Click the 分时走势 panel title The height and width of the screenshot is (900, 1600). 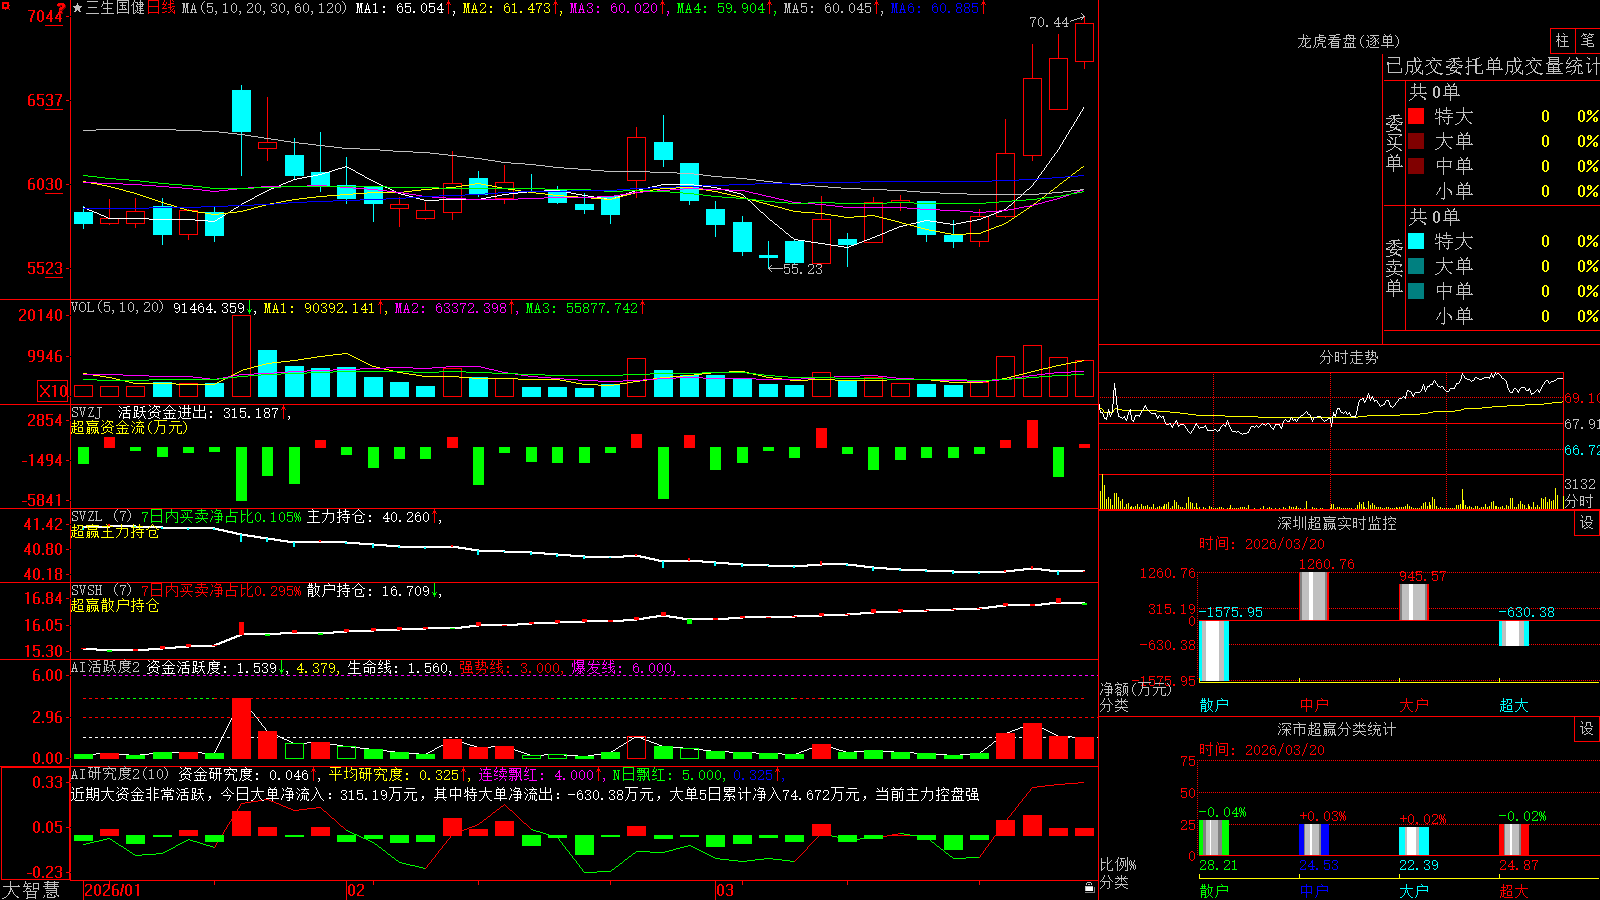pos(1349,357)
